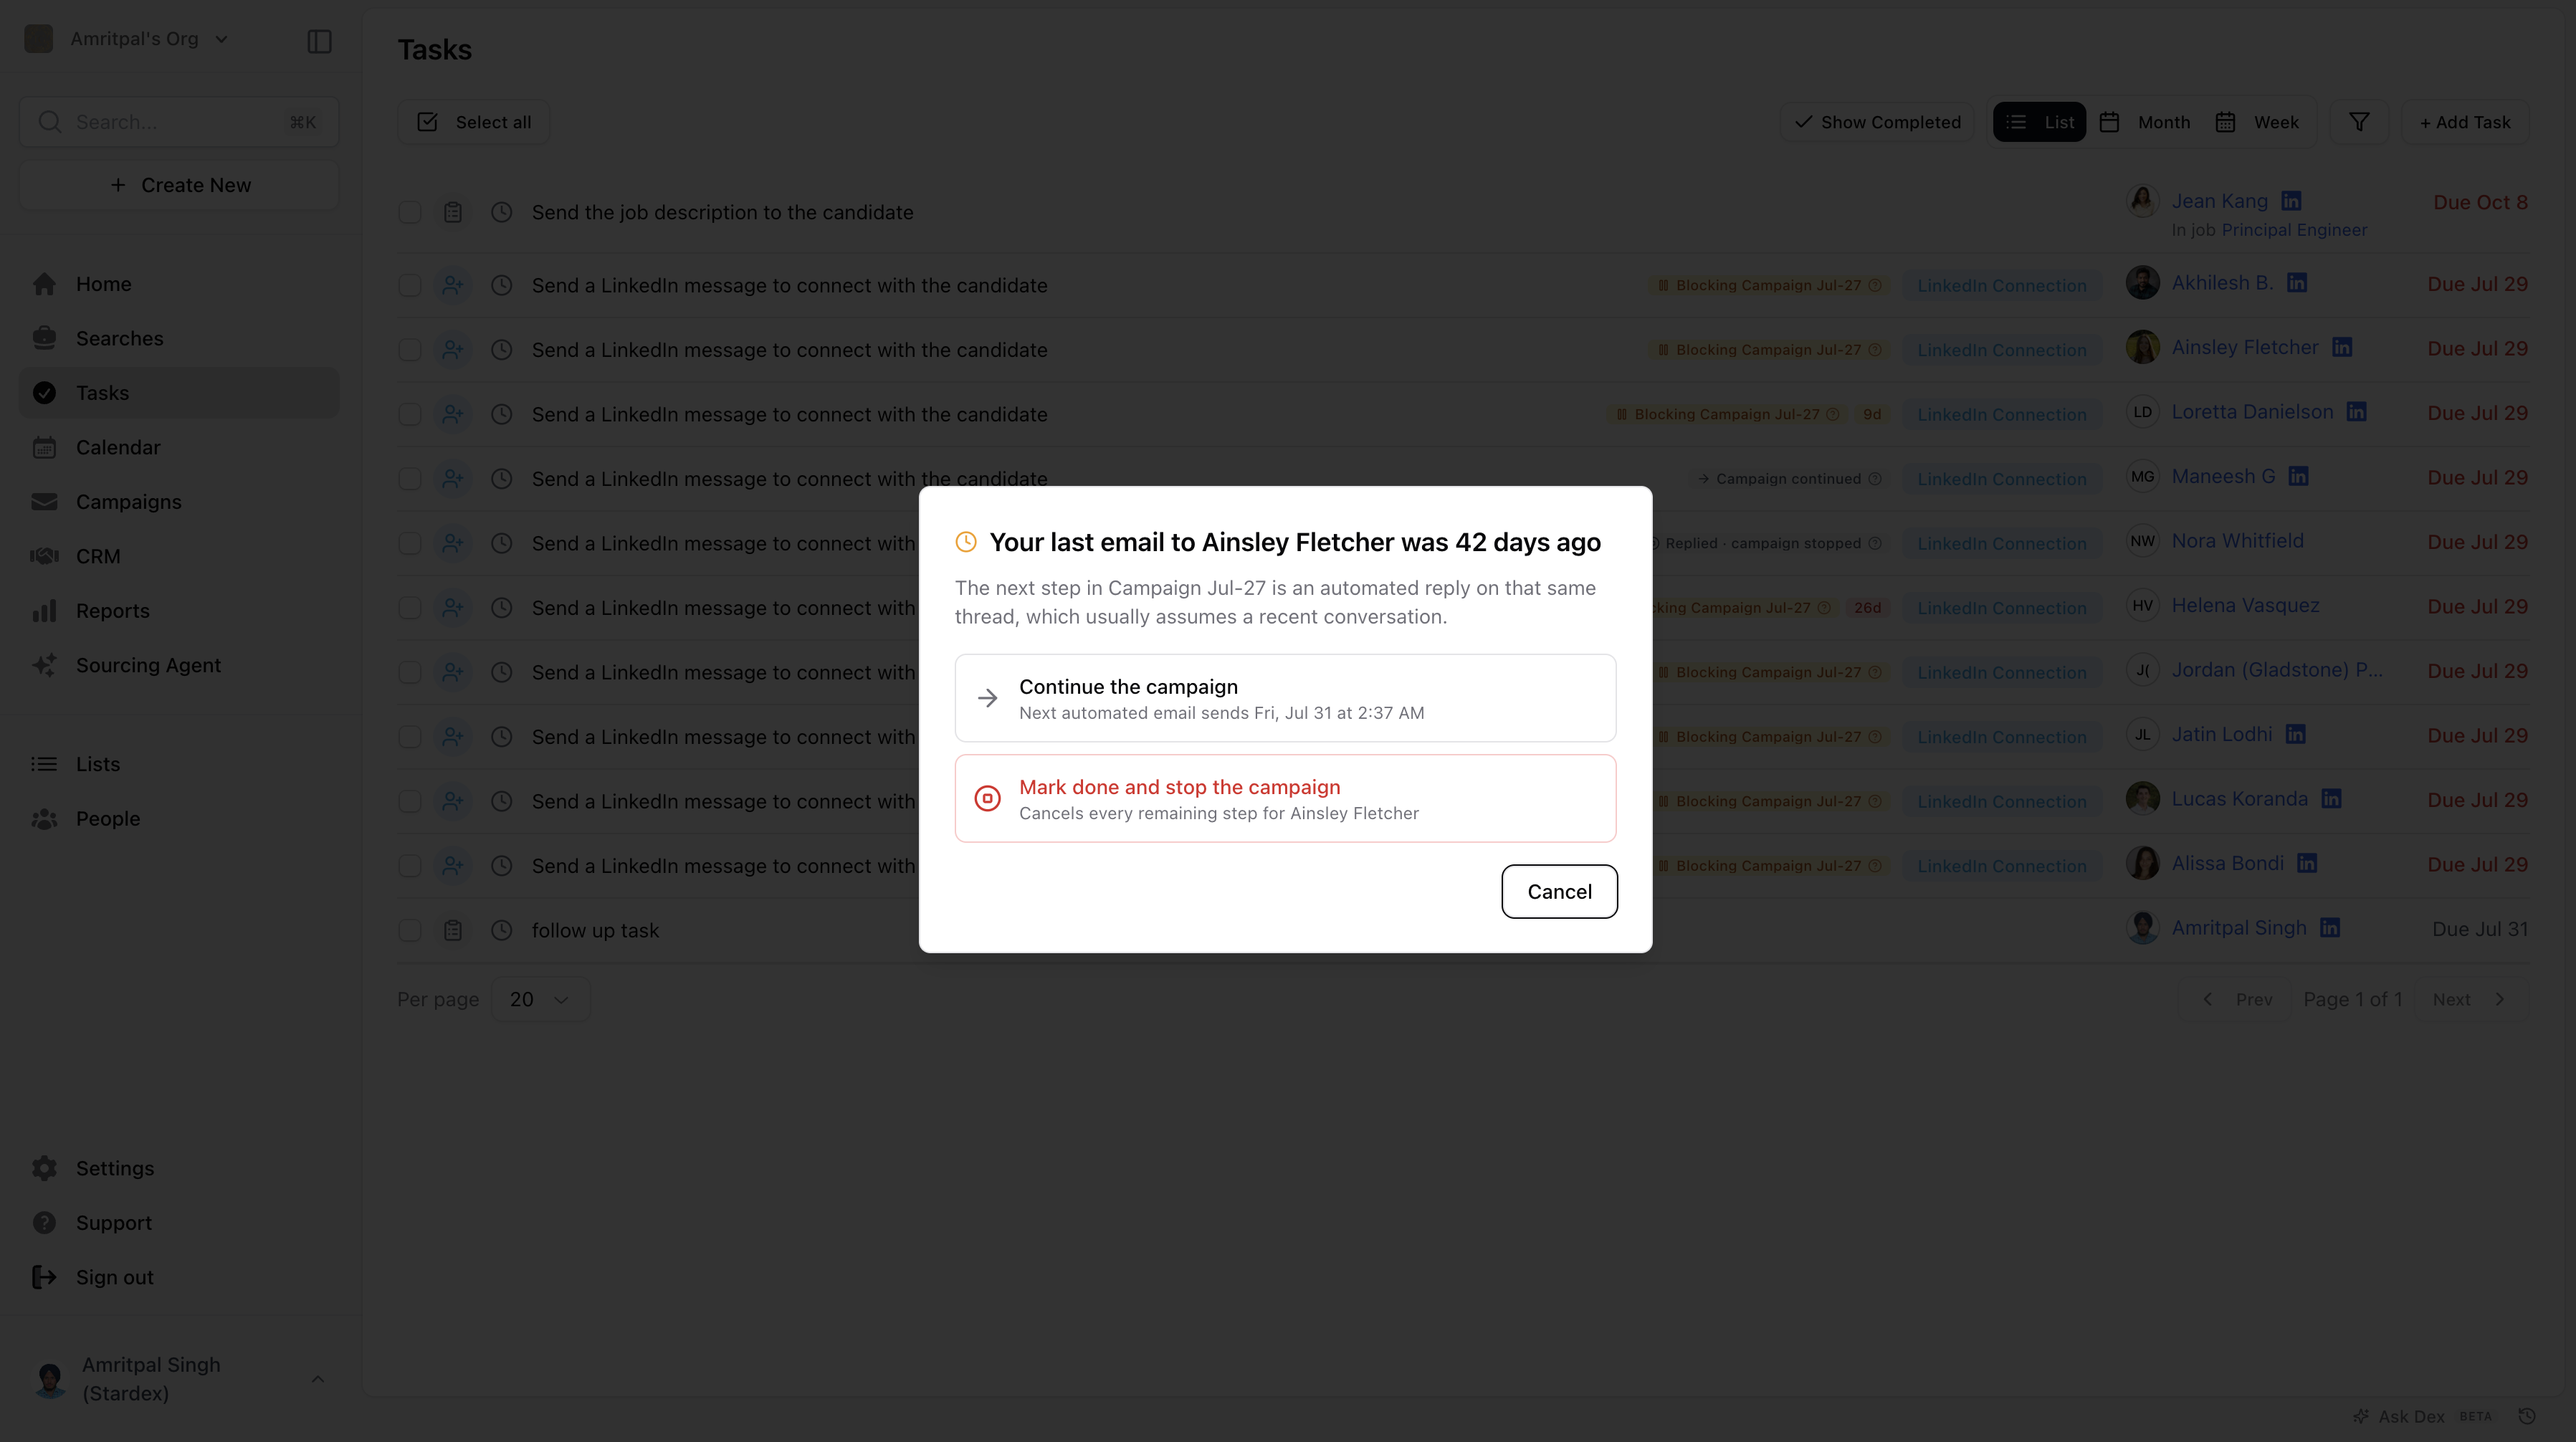
Task: Toggle Show Completed tasks
Action: pos(1877,122)
